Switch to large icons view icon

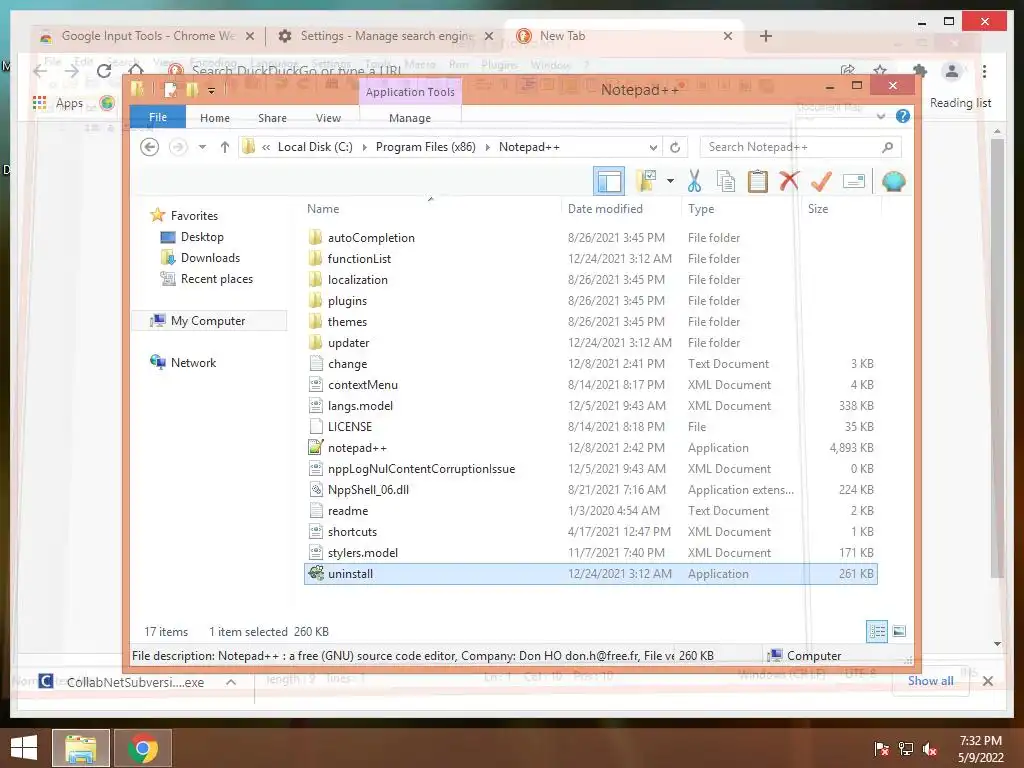tap(899, 631)
